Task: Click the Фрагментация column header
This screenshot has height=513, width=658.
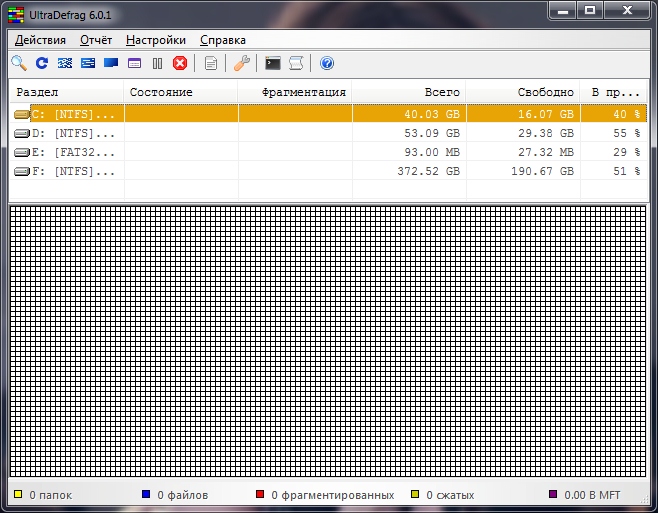Action: coord(295,92)
